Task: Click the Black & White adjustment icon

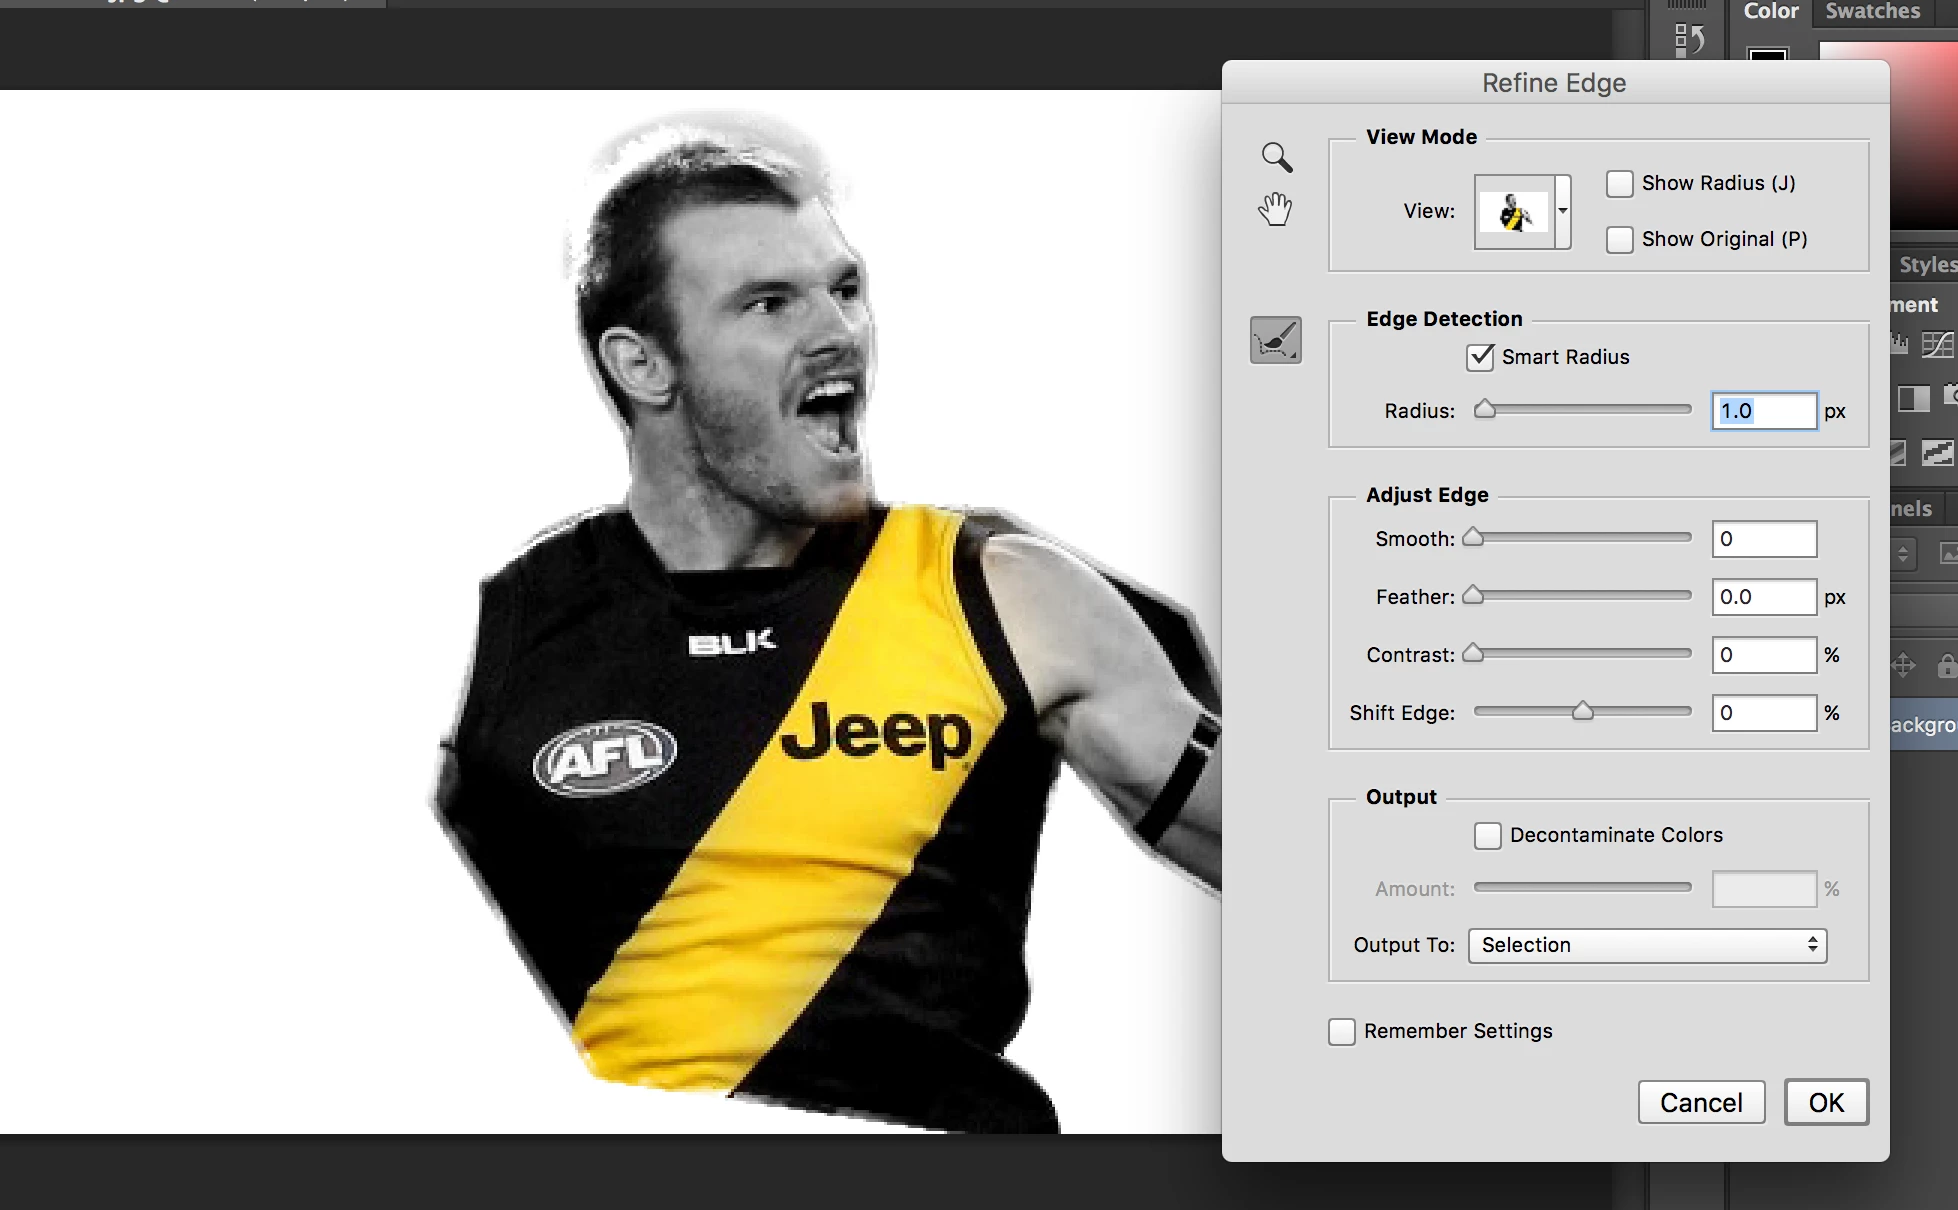Action: [x=1913, y=398]
